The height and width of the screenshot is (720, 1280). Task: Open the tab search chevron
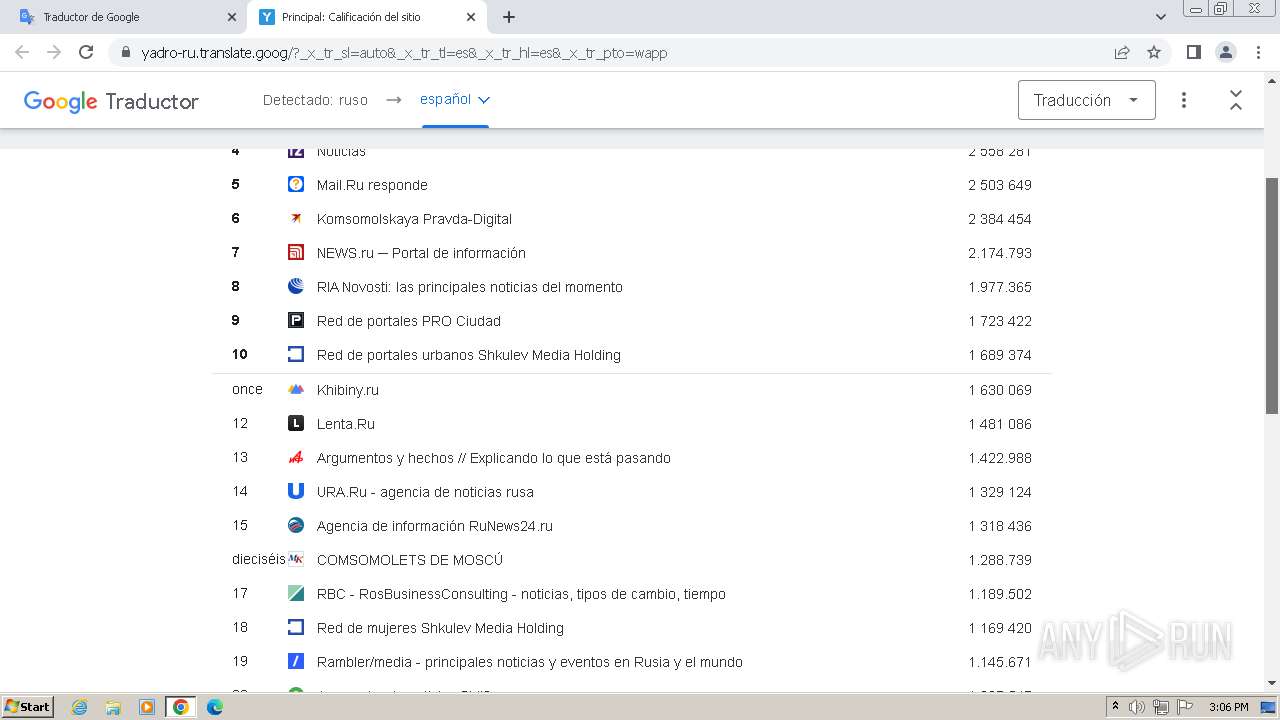click(1161, 17)
